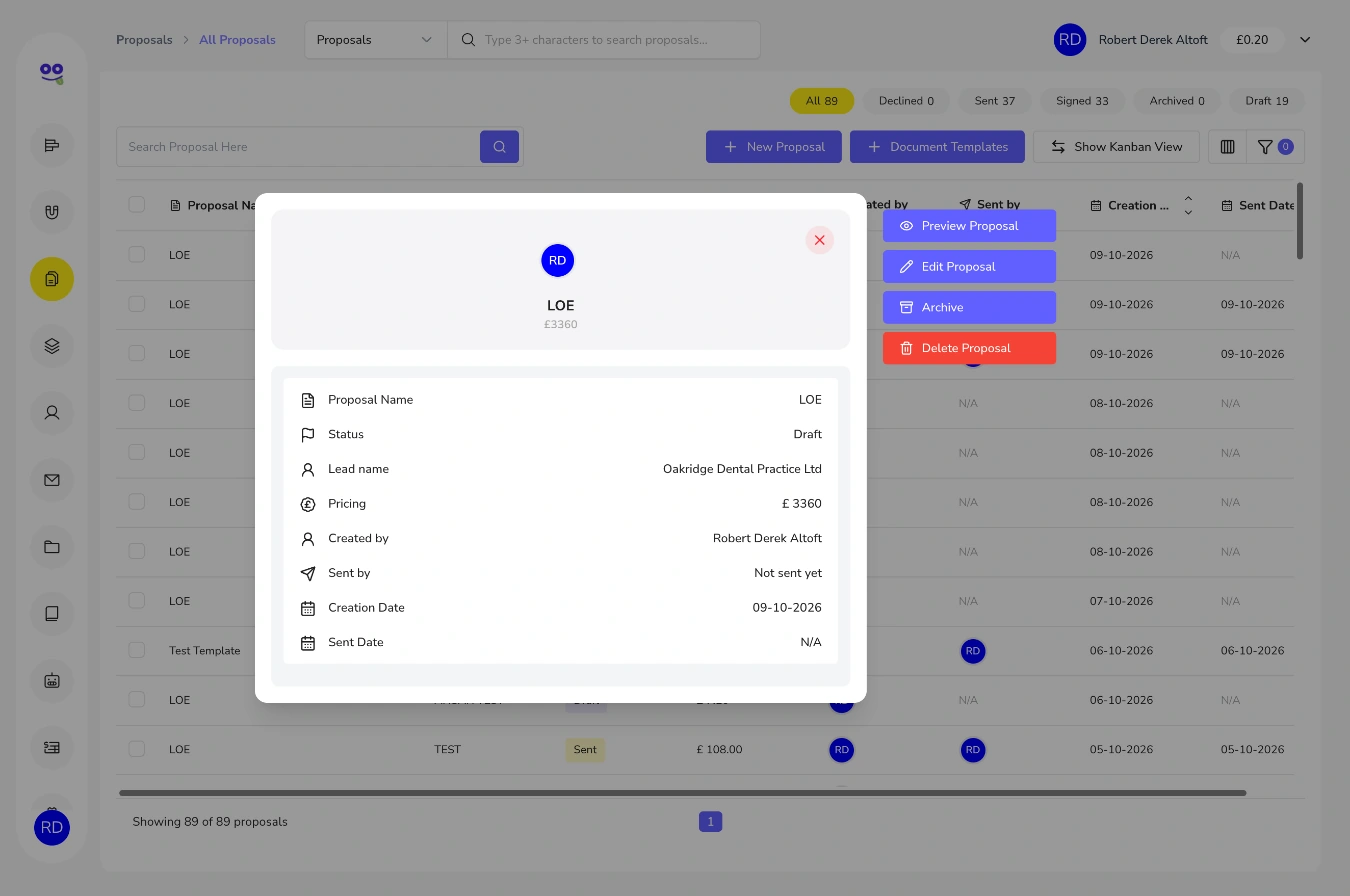Click the Sent by paper-plane icon in dialog

coord(308,574)
